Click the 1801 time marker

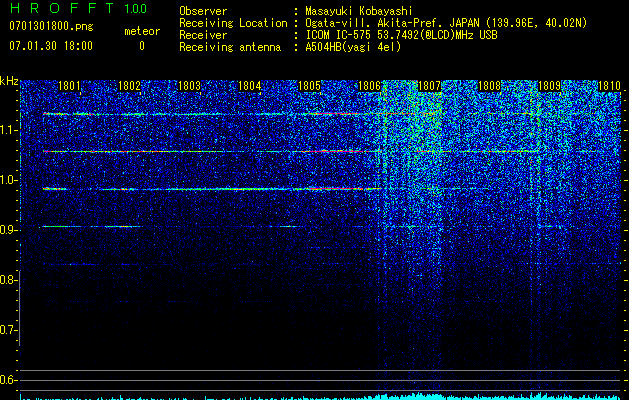pyautogui.click(x=69, y=85)
